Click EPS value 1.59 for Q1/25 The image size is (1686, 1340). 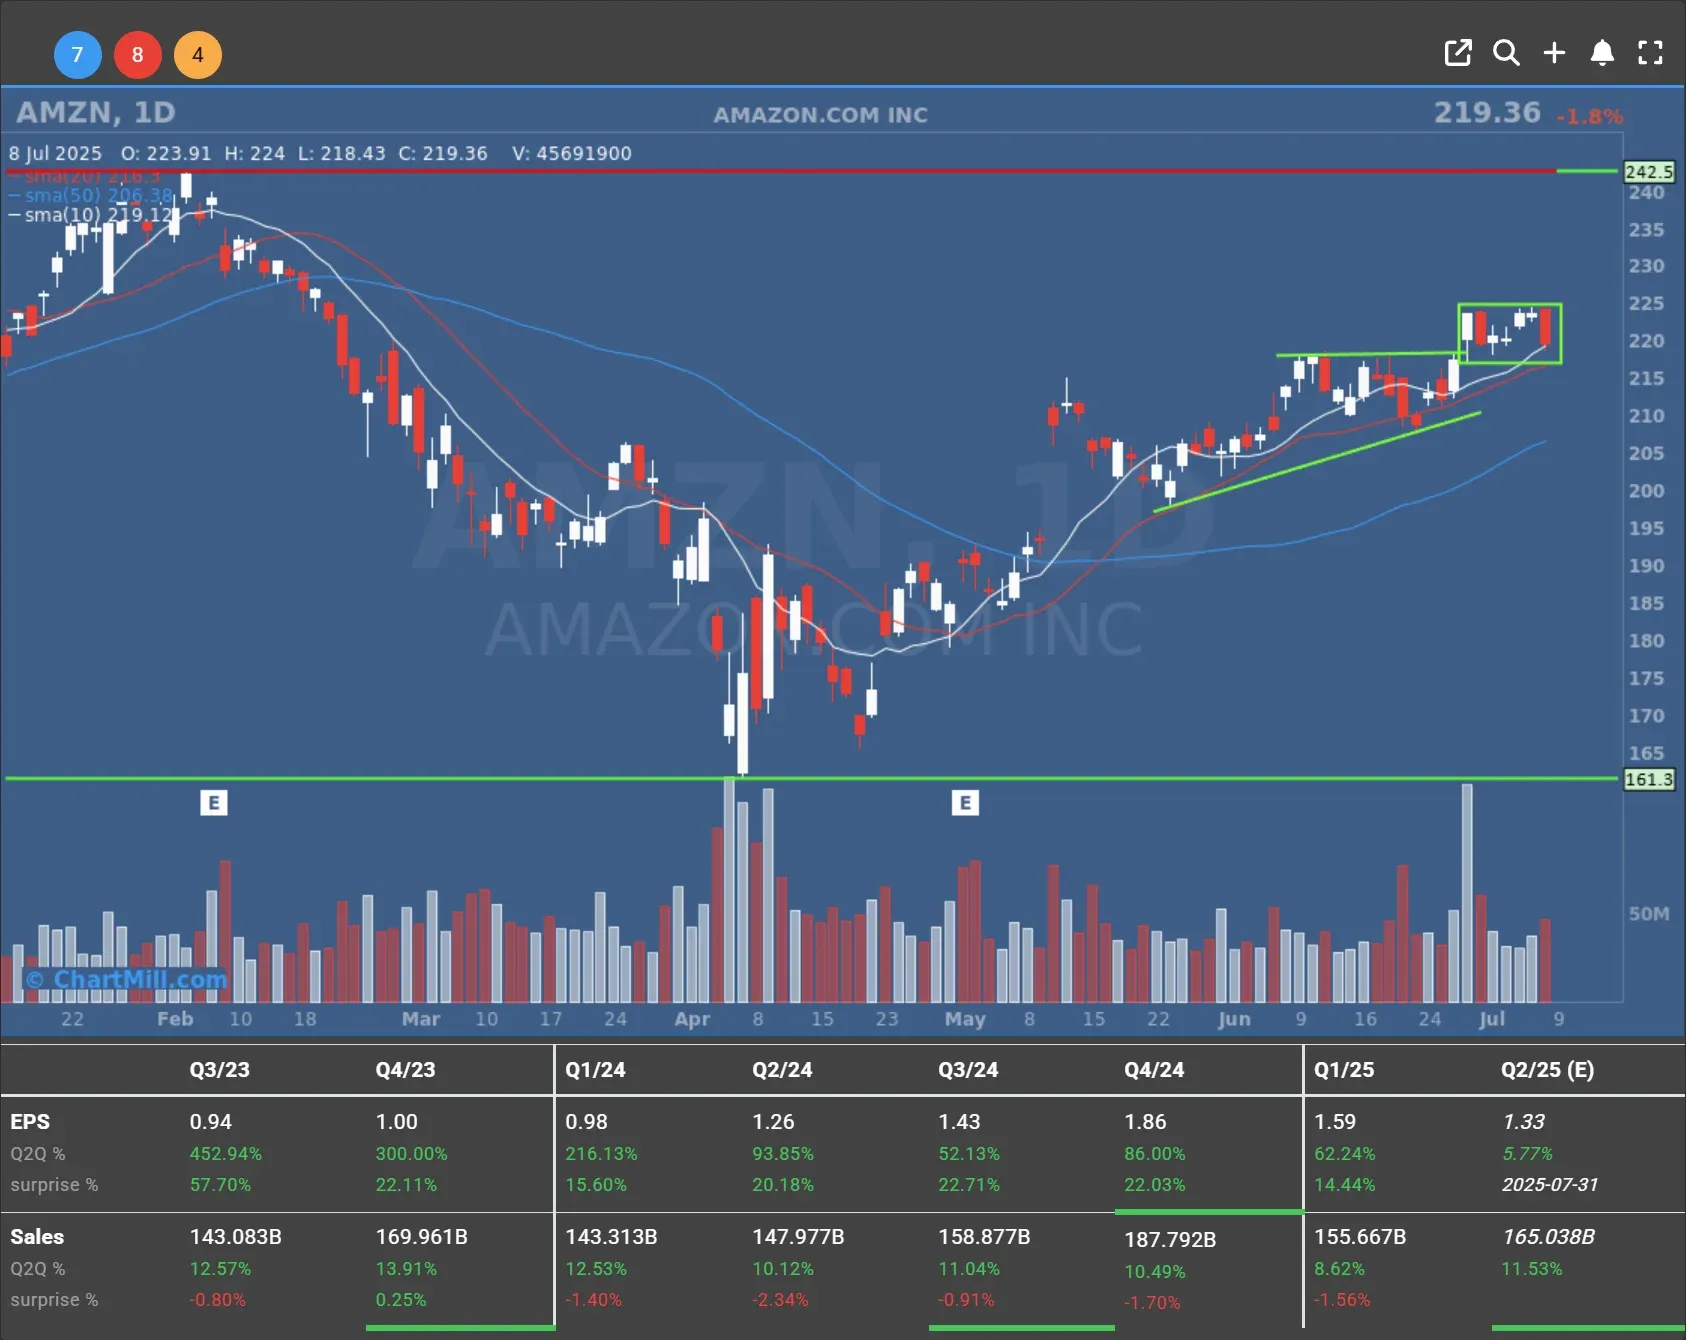click(1336, 1122)
